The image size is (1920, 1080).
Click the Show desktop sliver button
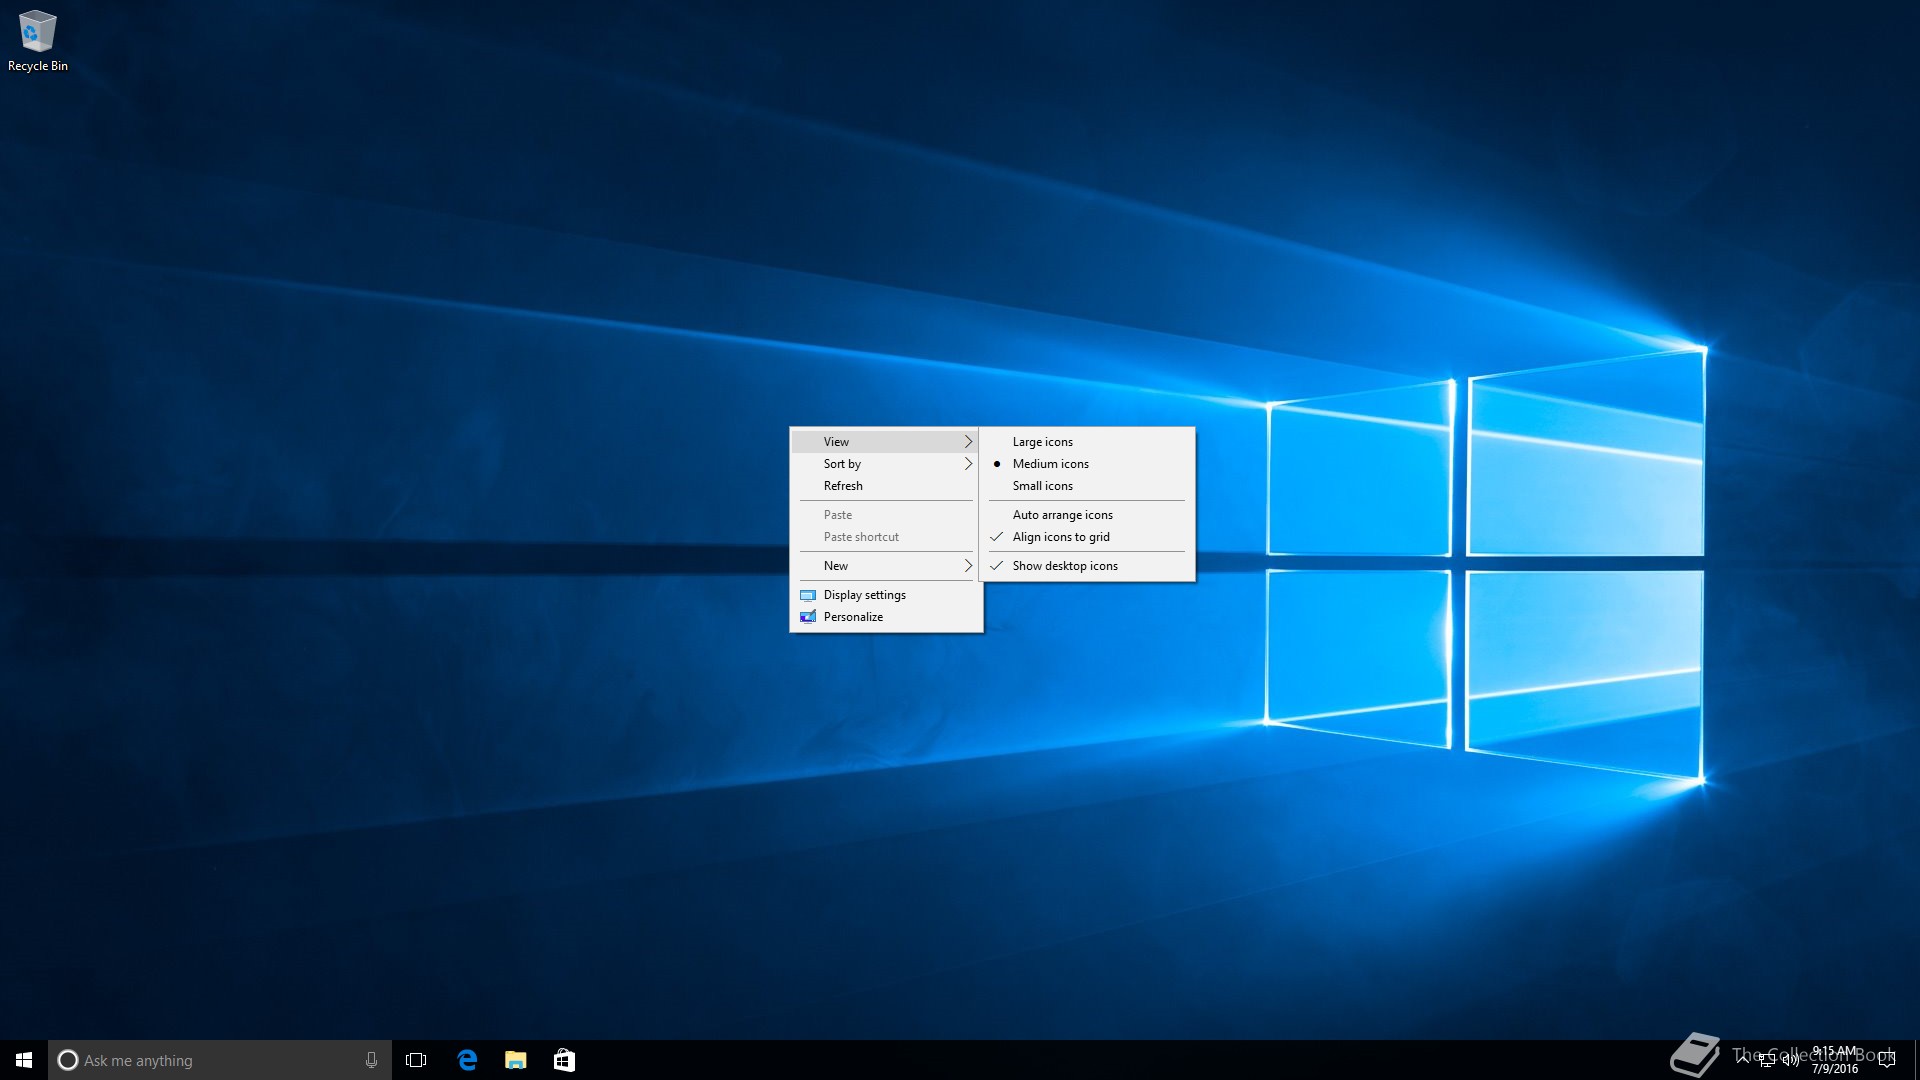click(1916, 1060)
